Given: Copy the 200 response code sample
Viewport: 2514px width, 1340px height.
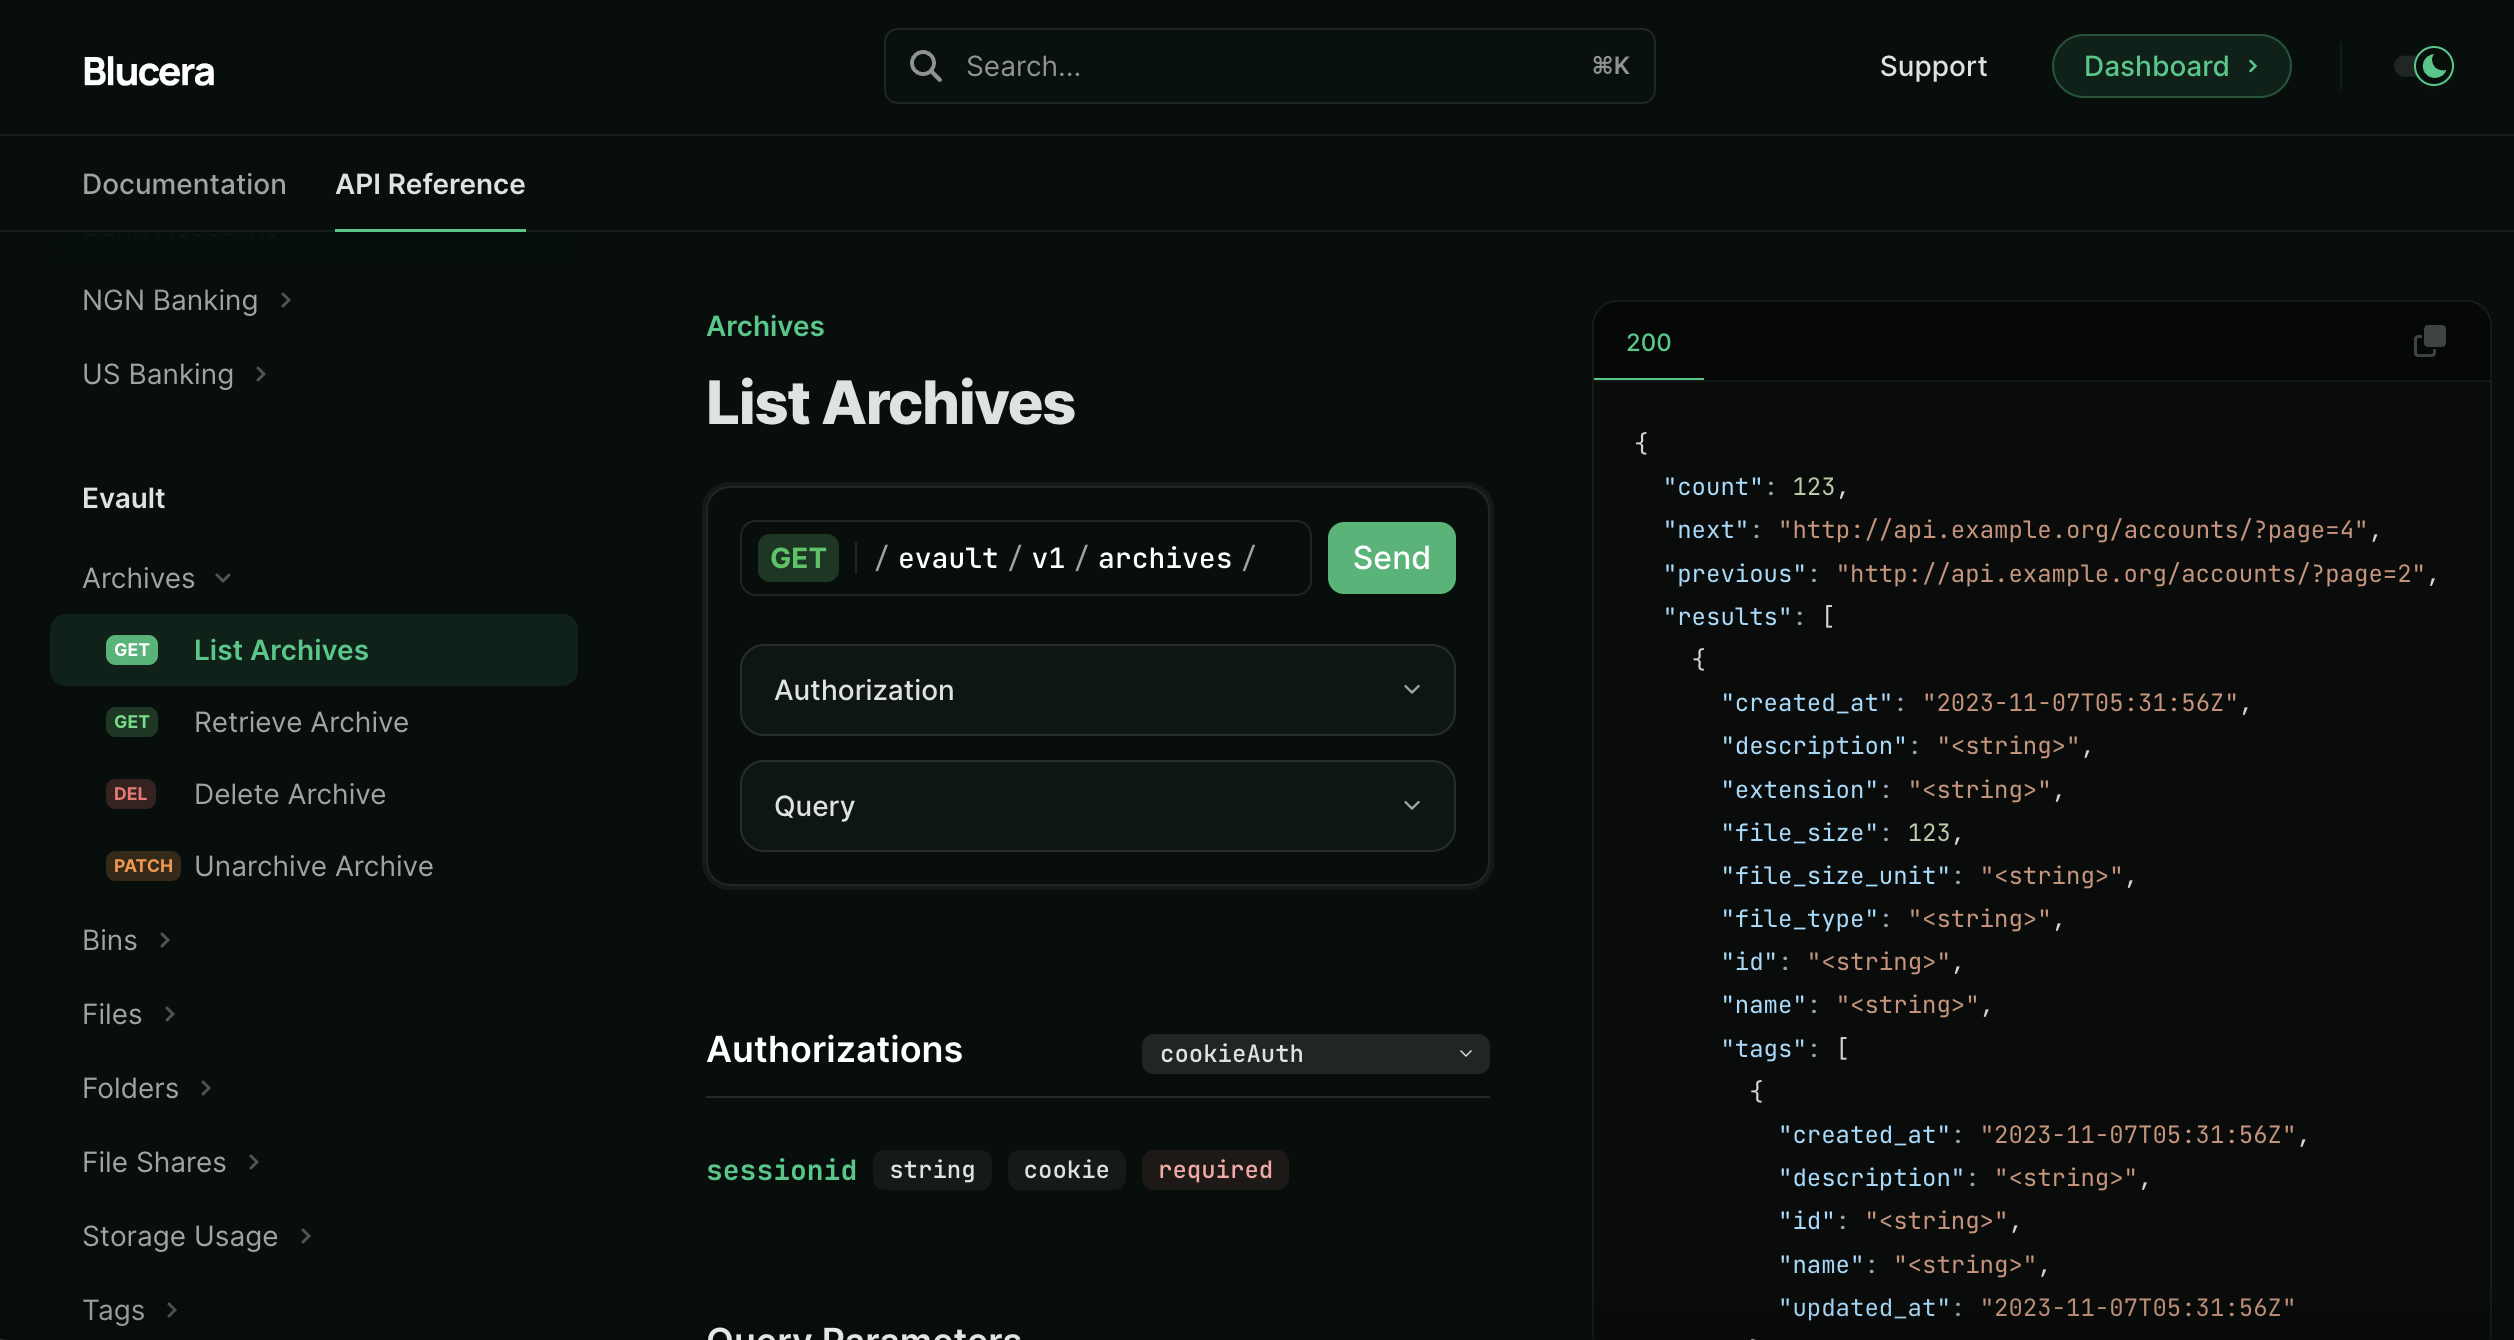Looking at the screenshot, I should (2429, 341).
